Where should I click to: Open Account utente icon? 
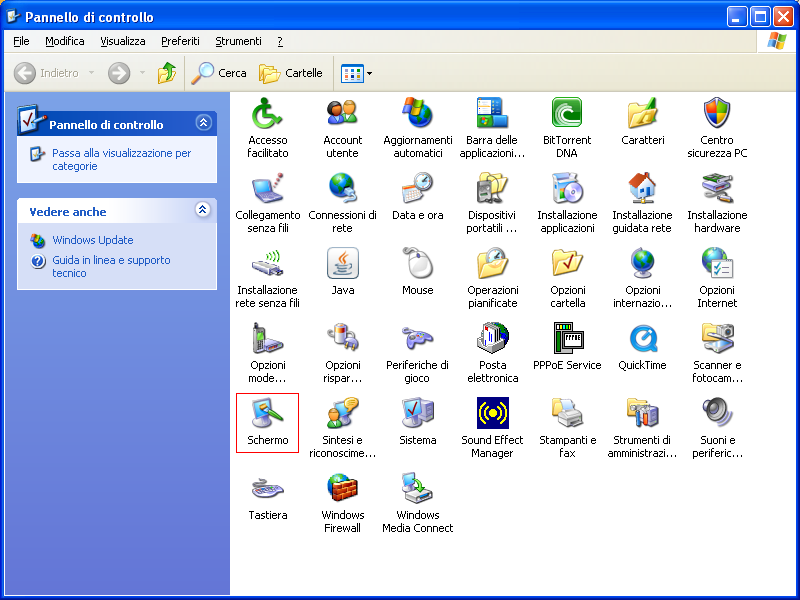click(343, 114)
